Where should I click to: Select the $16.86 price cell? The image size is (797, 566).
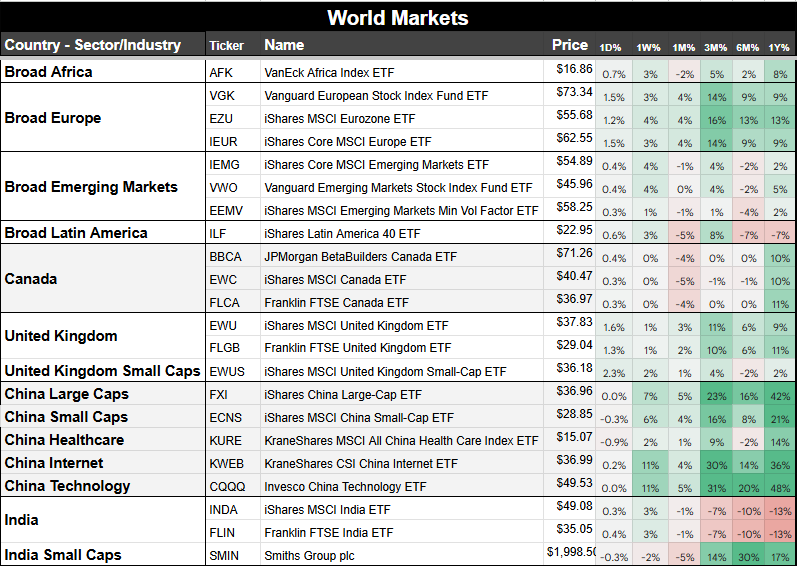[569, 71]
